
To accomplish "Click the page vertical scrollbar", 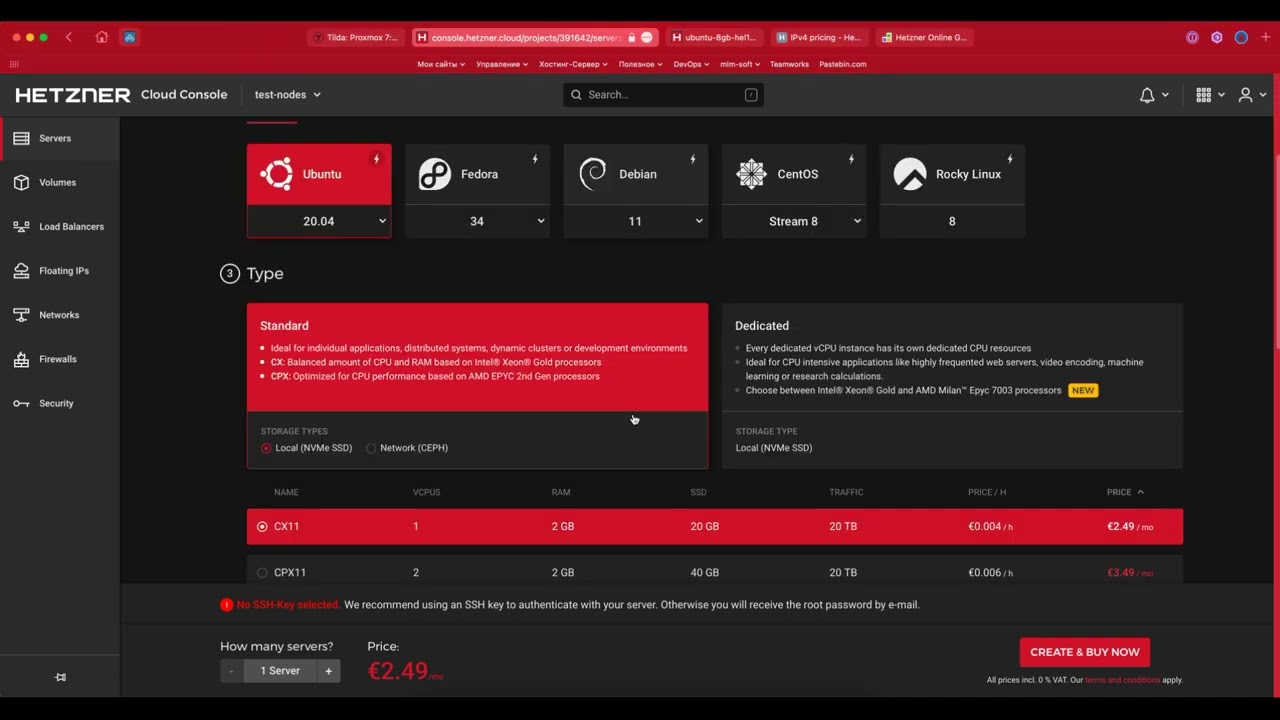I will (x=1276, y=250).
